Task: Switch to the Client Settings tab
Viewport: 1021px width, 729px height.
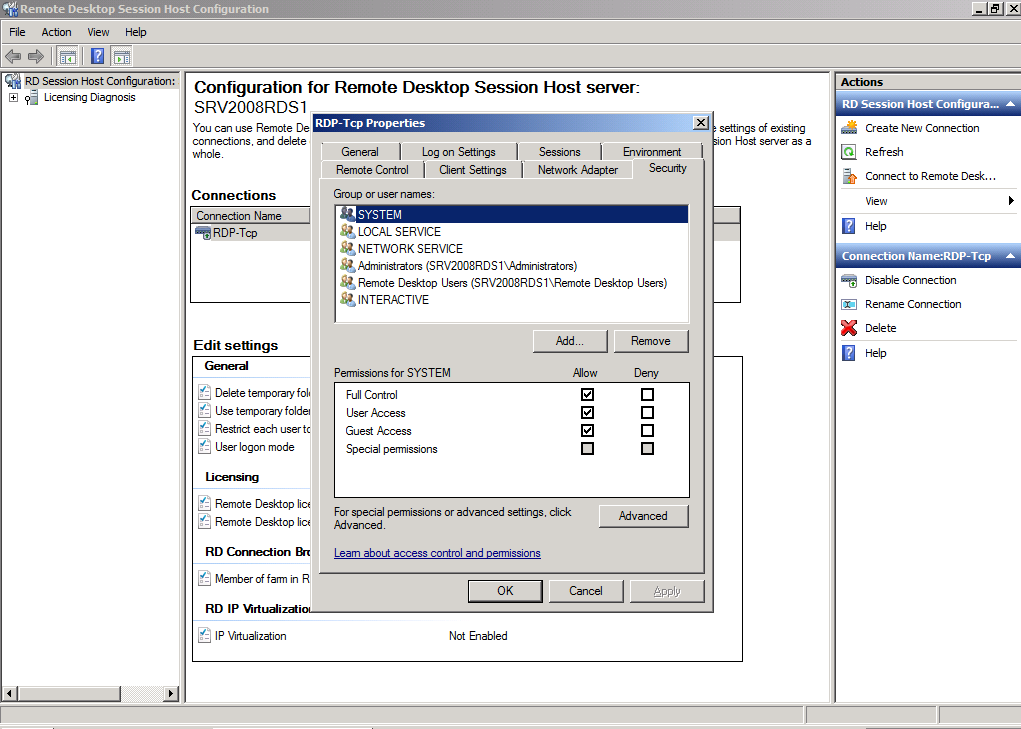Action: 473,170
